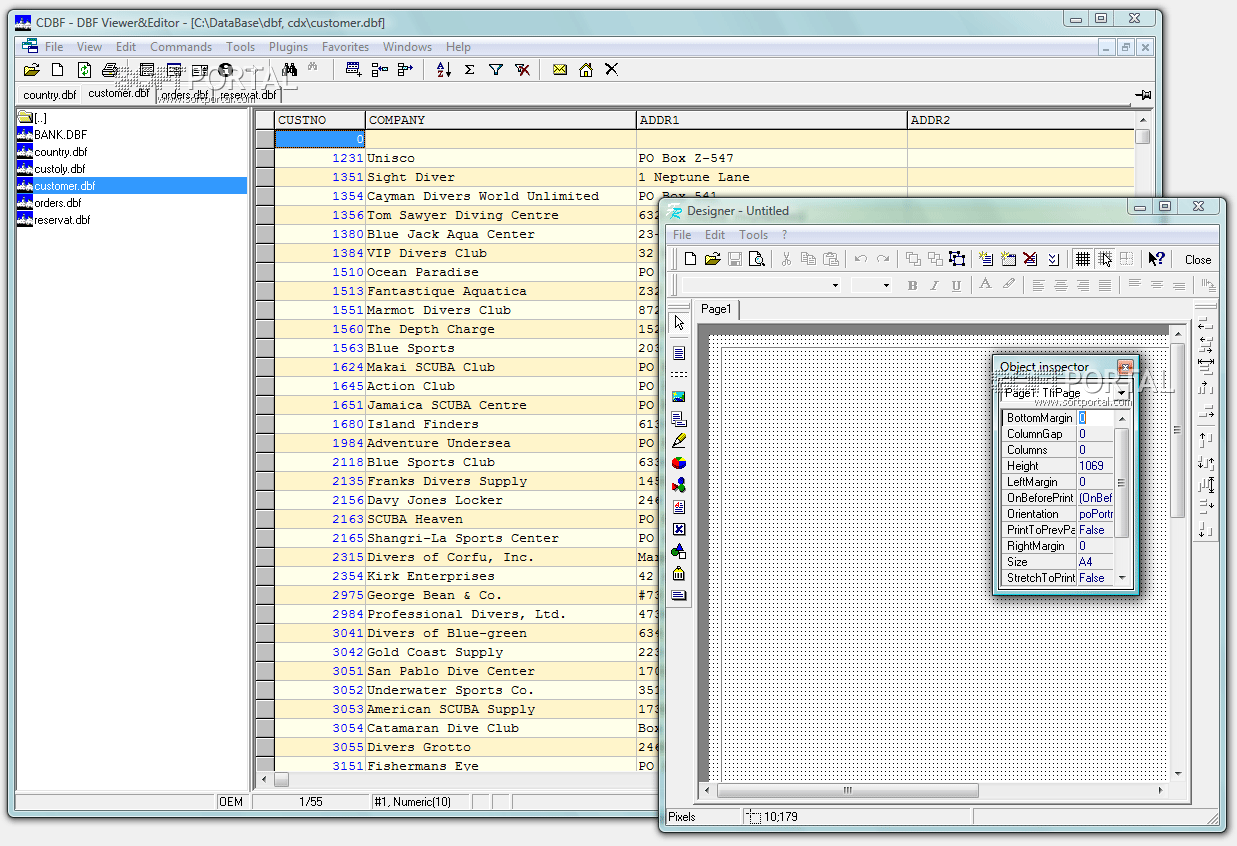Toggle underline text formatting
This screenshot has width=1237, height=846.
tap(956, 285)
